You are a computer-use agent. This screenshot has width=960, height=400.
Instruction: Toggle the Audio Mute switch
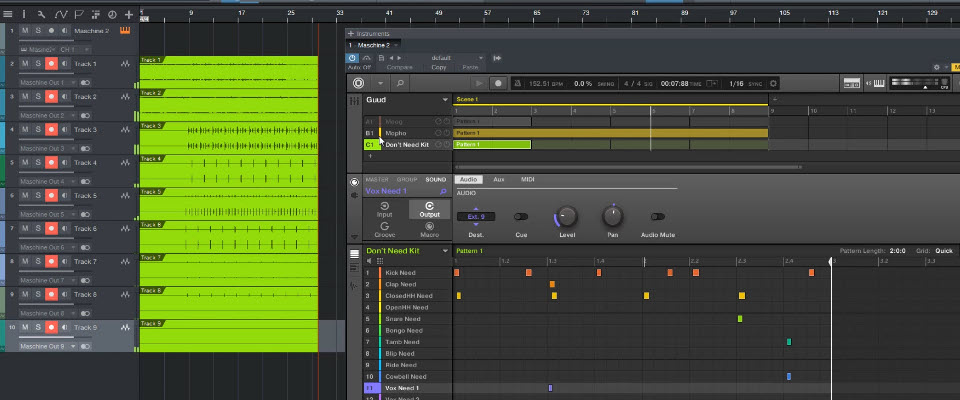[658, 217]
